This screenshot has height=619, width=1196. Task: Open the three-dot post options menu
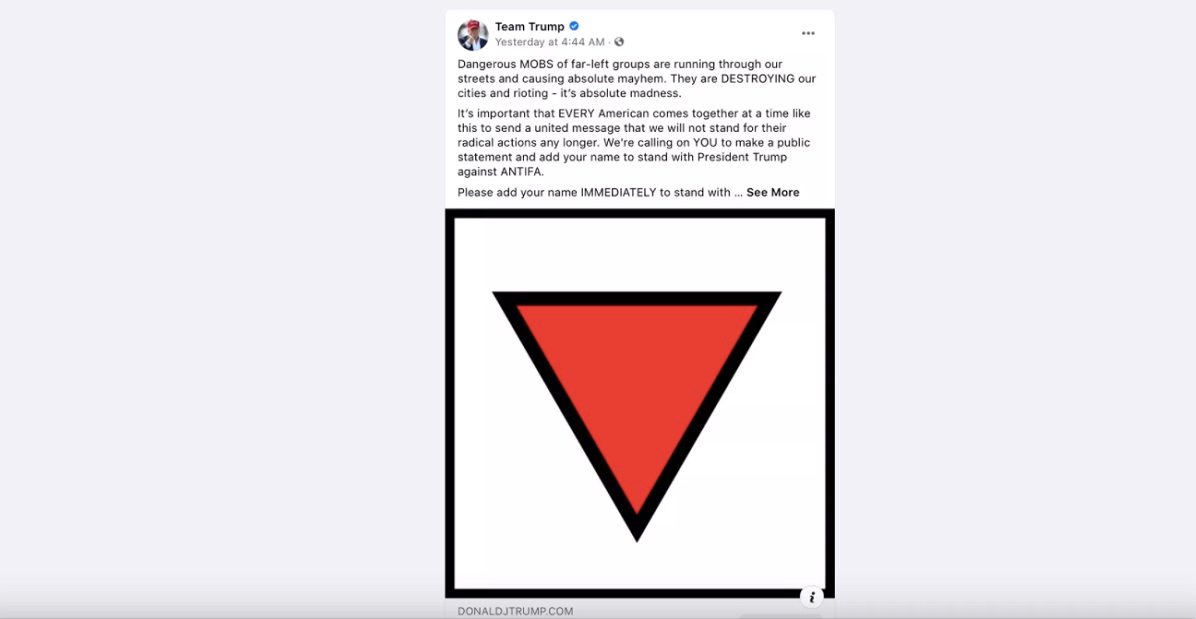[x=808, y=34]
